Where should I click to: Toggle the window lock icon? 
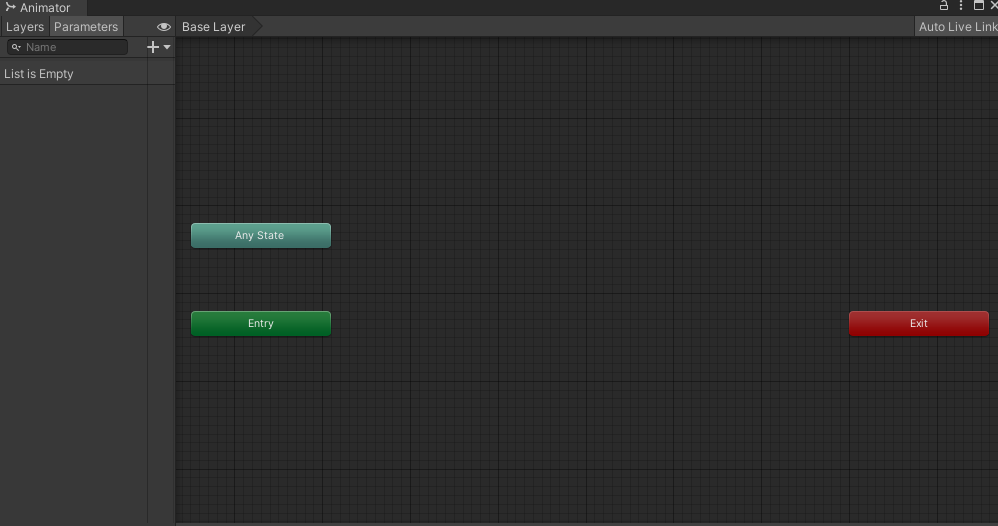944,6
